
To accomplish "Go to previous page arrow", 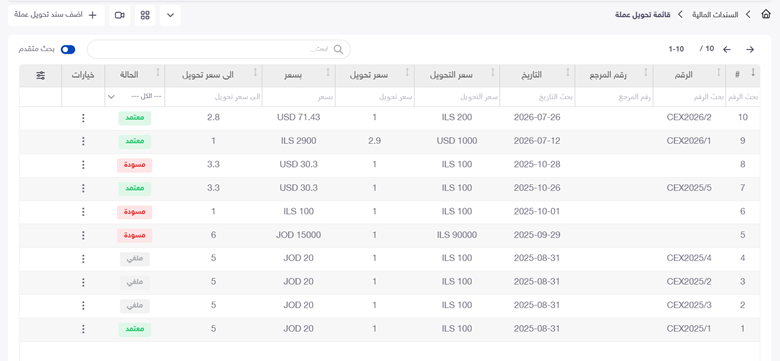I will point(727,49).
